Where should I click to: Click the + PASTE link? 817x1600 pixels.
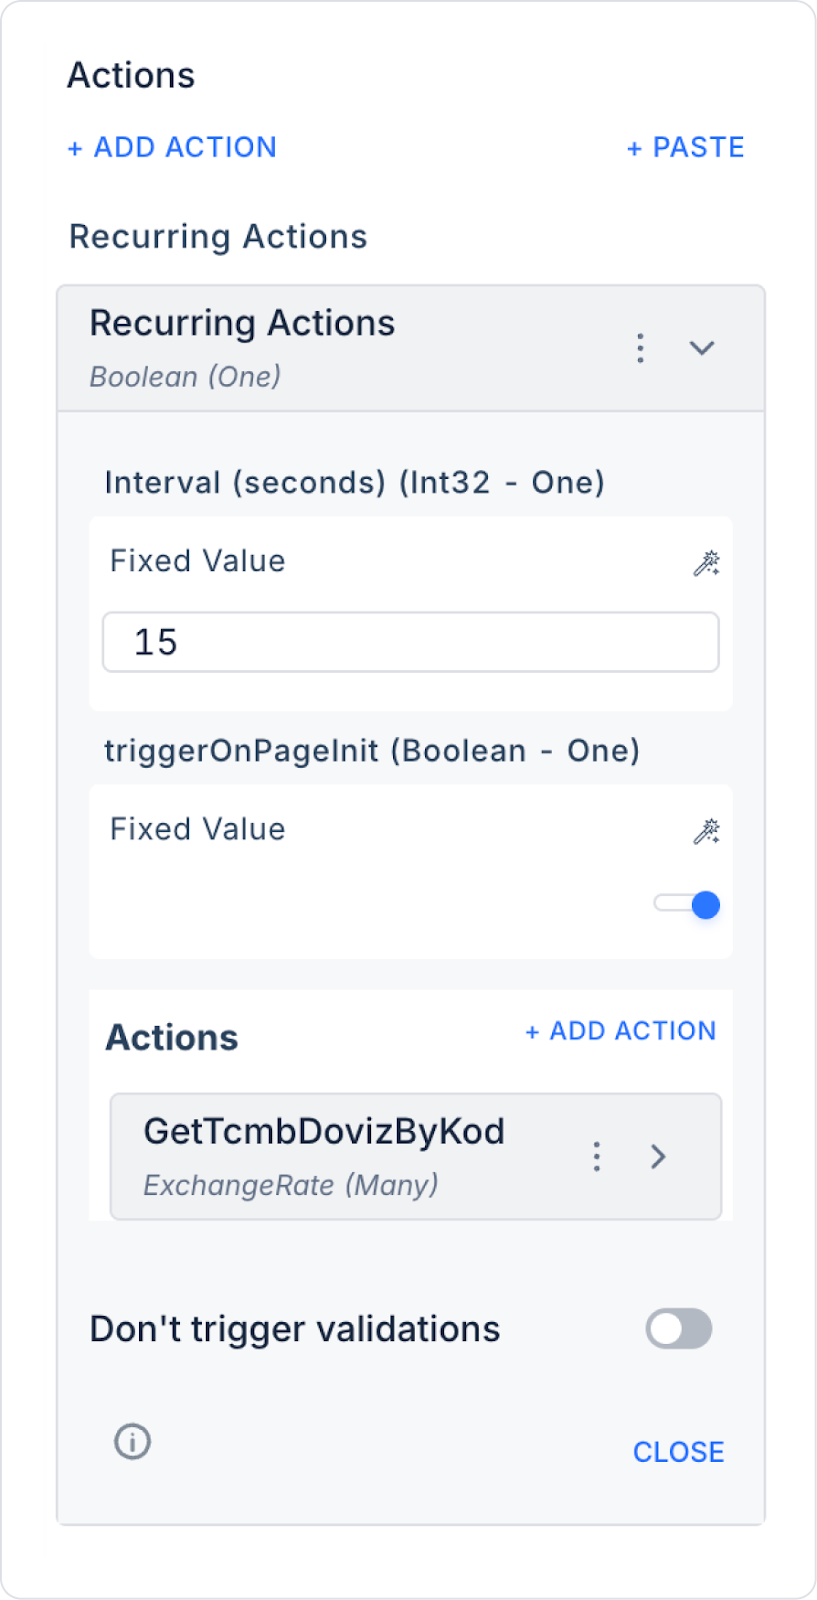click(x=685, y=147)
